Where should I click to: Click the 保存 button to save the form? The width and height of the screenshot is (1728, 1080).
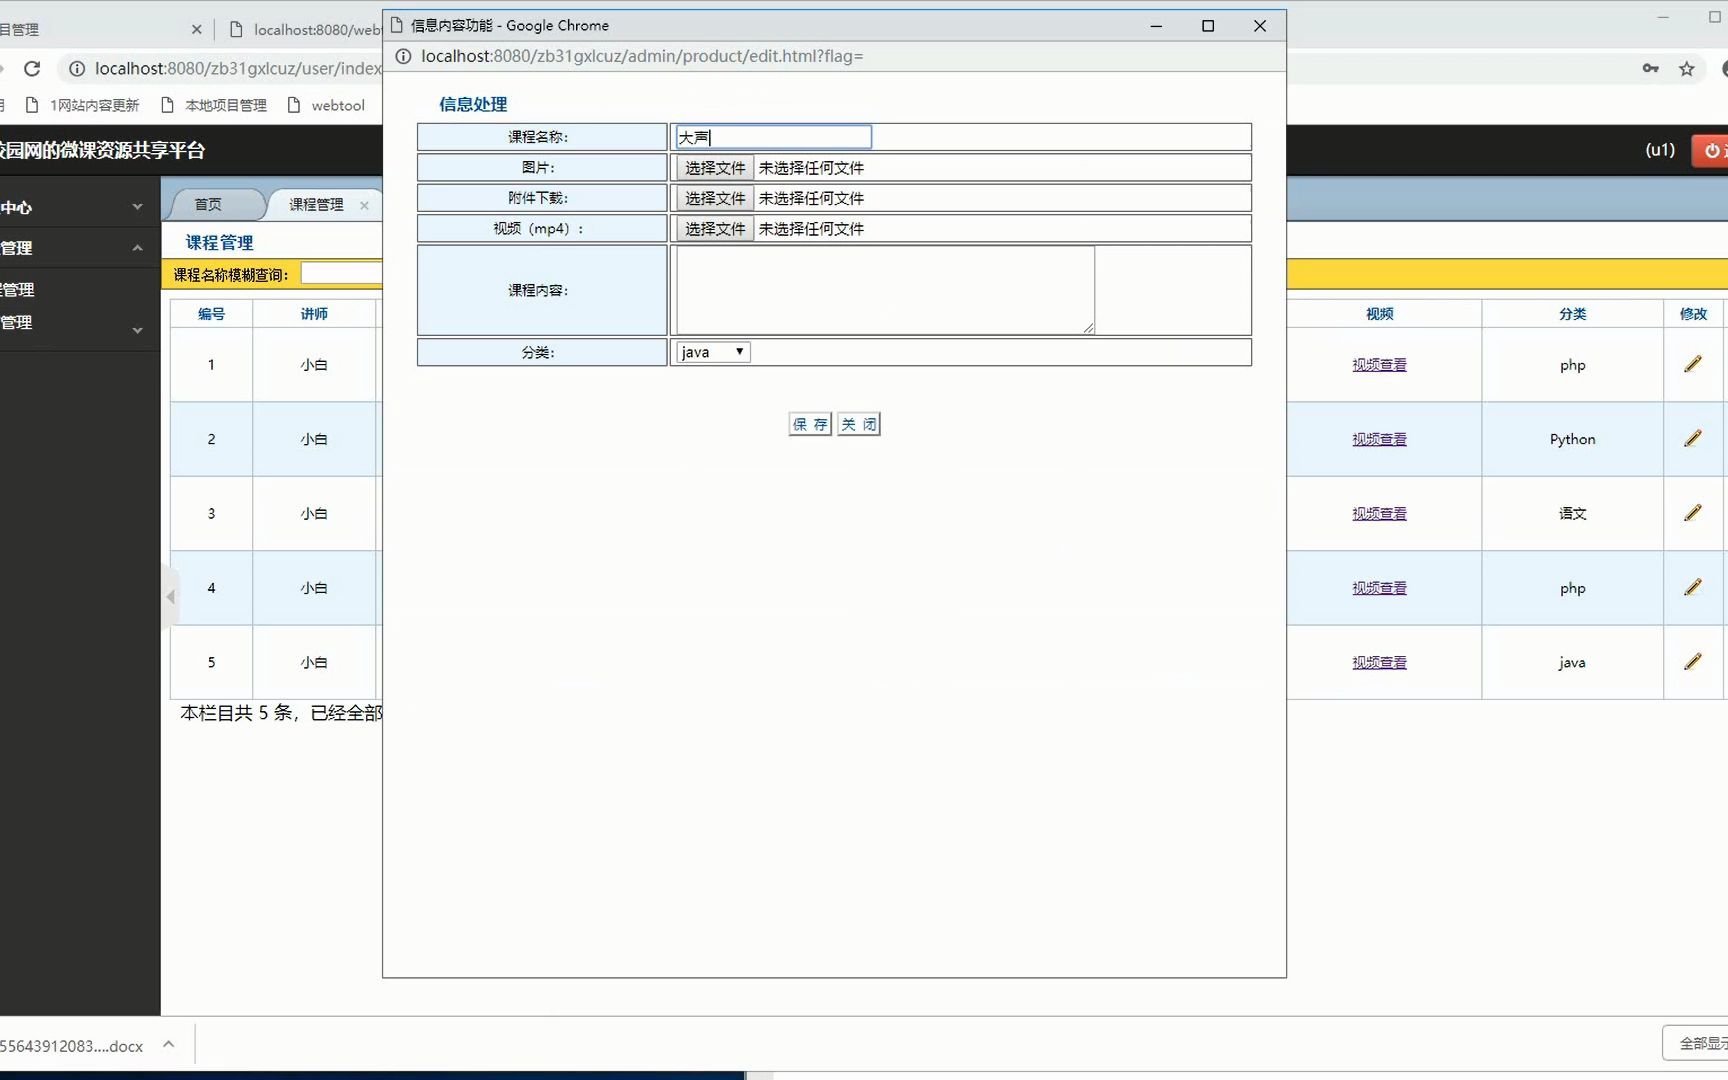tap(809, 423)
